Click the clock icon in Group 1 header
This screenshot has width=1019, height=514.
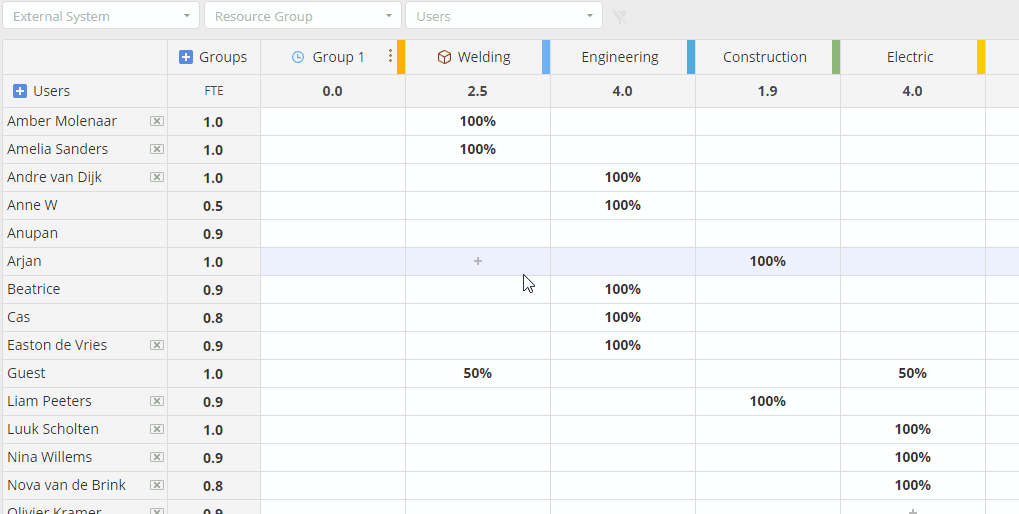pyautogui.click(x=298, y=57)
